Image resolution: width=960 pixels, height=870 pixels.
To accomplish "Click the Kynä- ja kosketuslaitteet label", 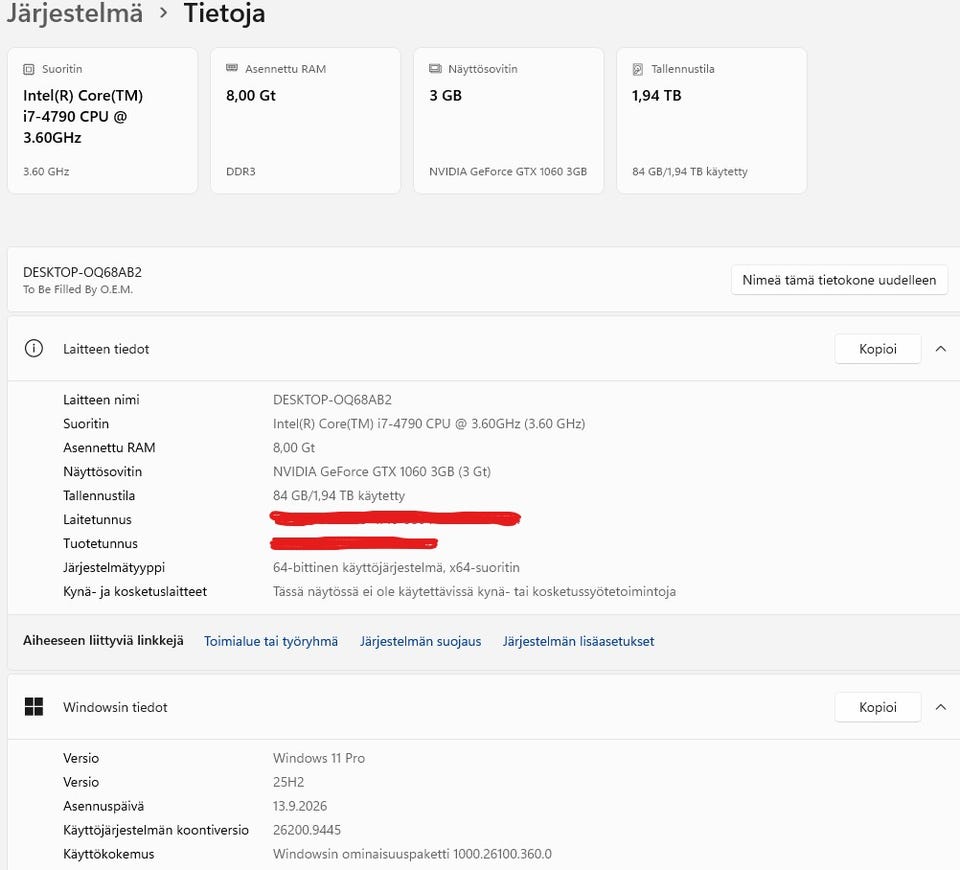I will pos(135,591).
